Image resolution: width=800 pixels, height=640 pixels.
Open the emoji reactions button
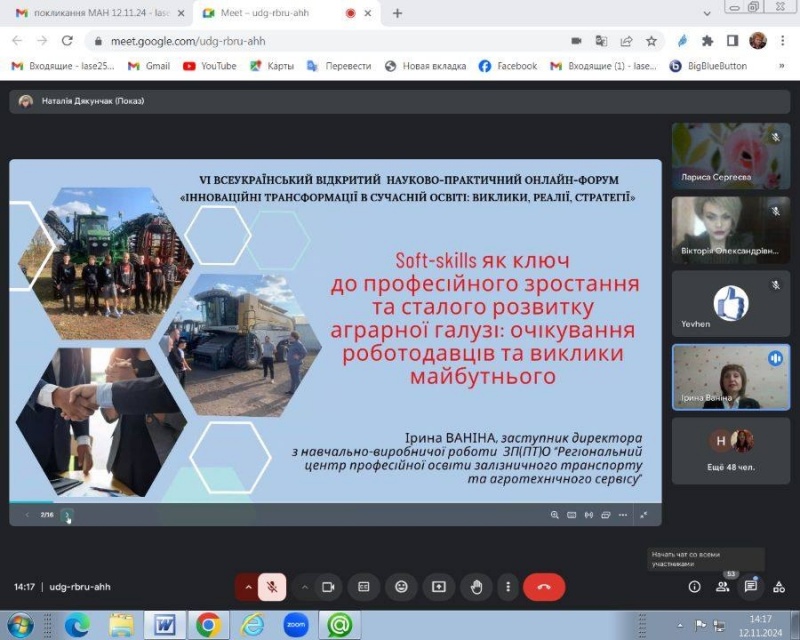coord(401,587)
